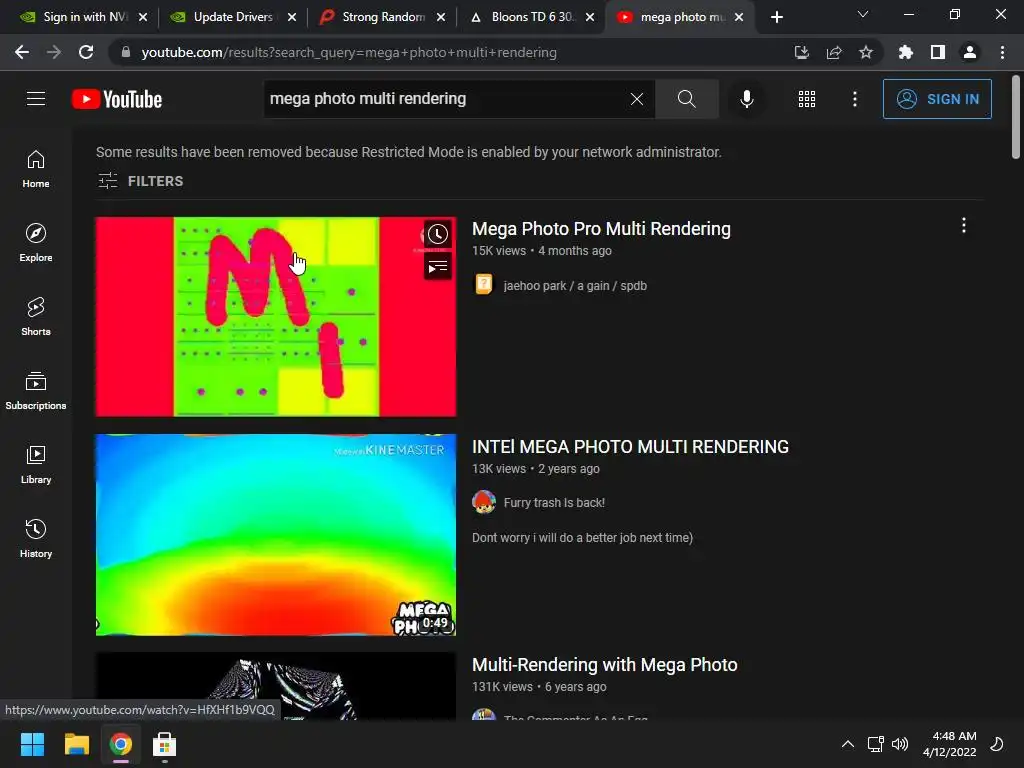1024x768 pixels.
Task: Open Subscriptions in the sidebar
Action: [36, 391]
